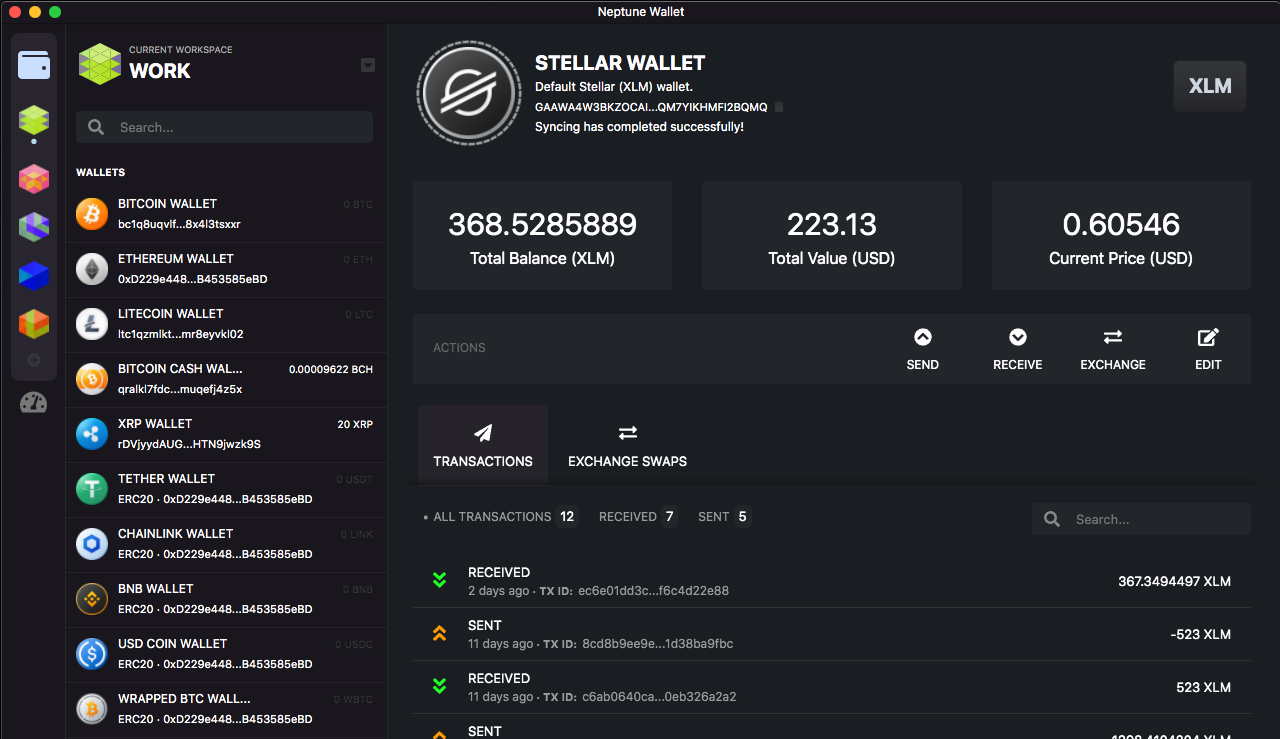Click the Ethereum coin icon
Image resolution: width=1280 pixels, height=739 pixels.
[92, 269]
